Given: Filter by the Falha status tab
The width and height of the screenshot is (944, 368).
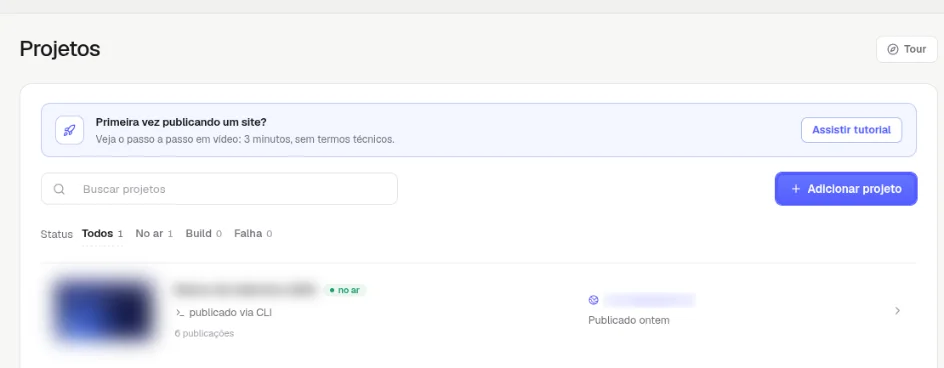Looking at the screenshot, I should (x=253, y=234).
